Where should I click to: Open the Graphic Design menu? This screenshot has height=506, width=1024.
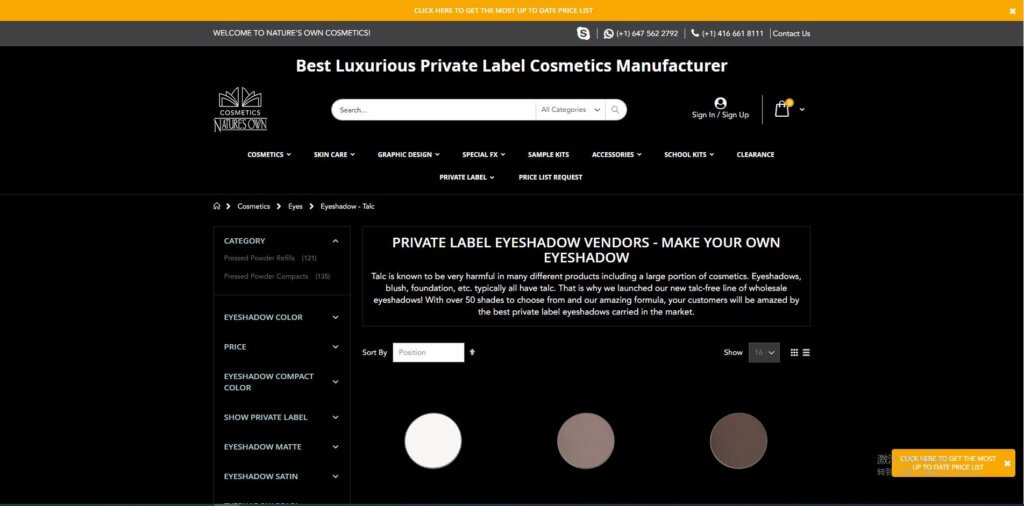pos(408,155)
